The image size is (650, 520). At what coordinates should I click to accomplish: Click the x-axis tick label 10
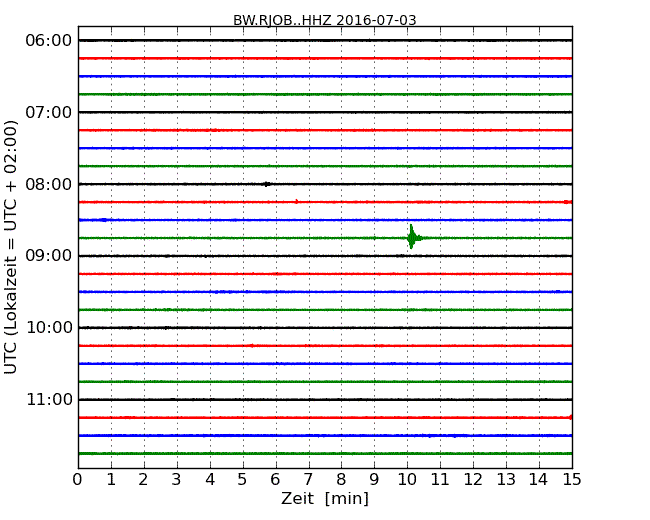(x=407, y=480)
